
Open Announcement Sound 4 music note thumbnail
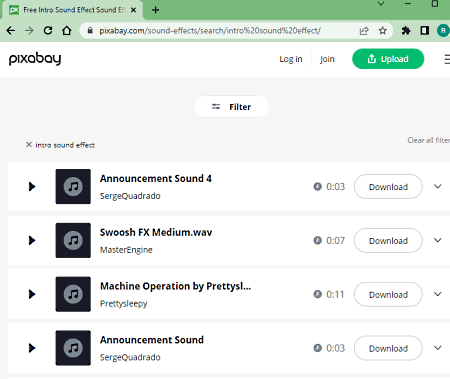73,186
